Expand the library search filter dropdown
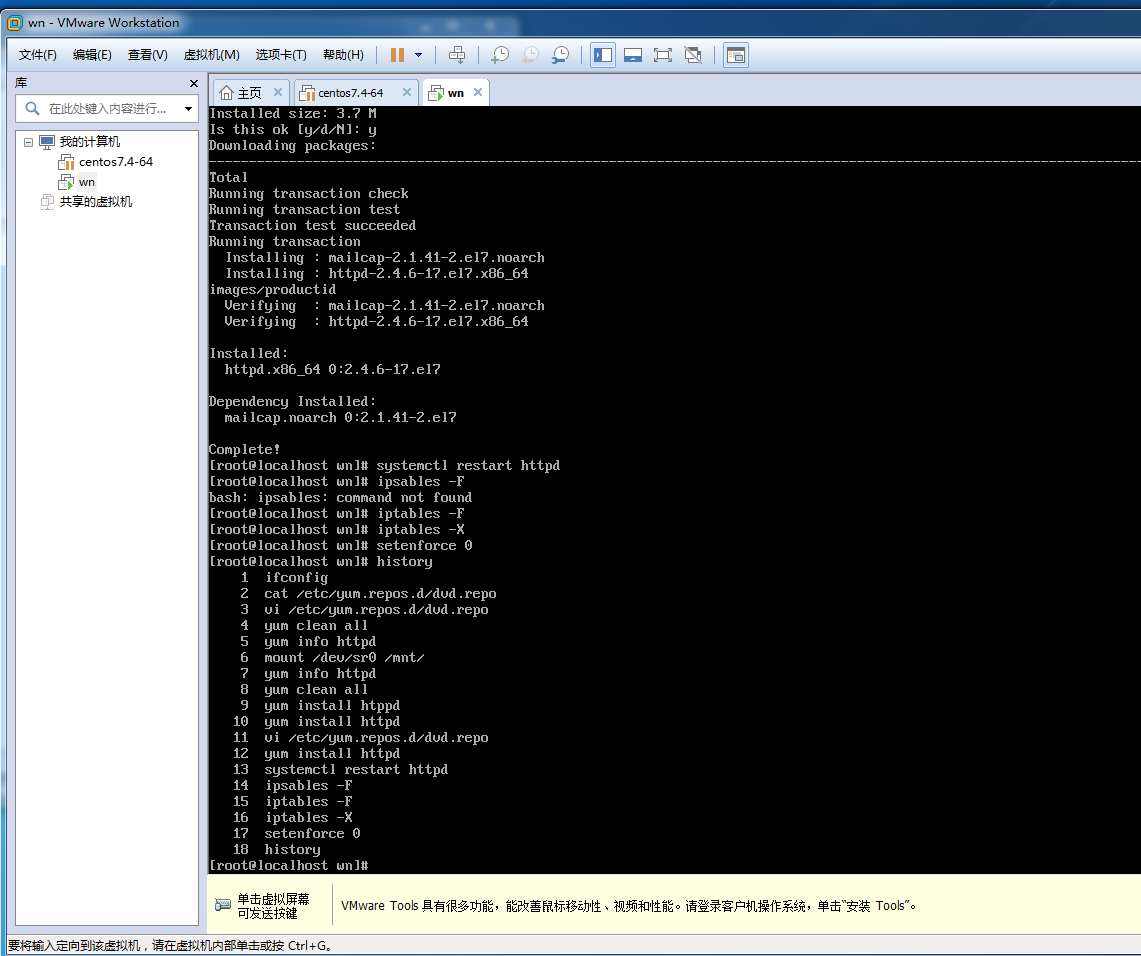Image resolution: width=1141 pixels, height=956 pixels. pos(188,109)
